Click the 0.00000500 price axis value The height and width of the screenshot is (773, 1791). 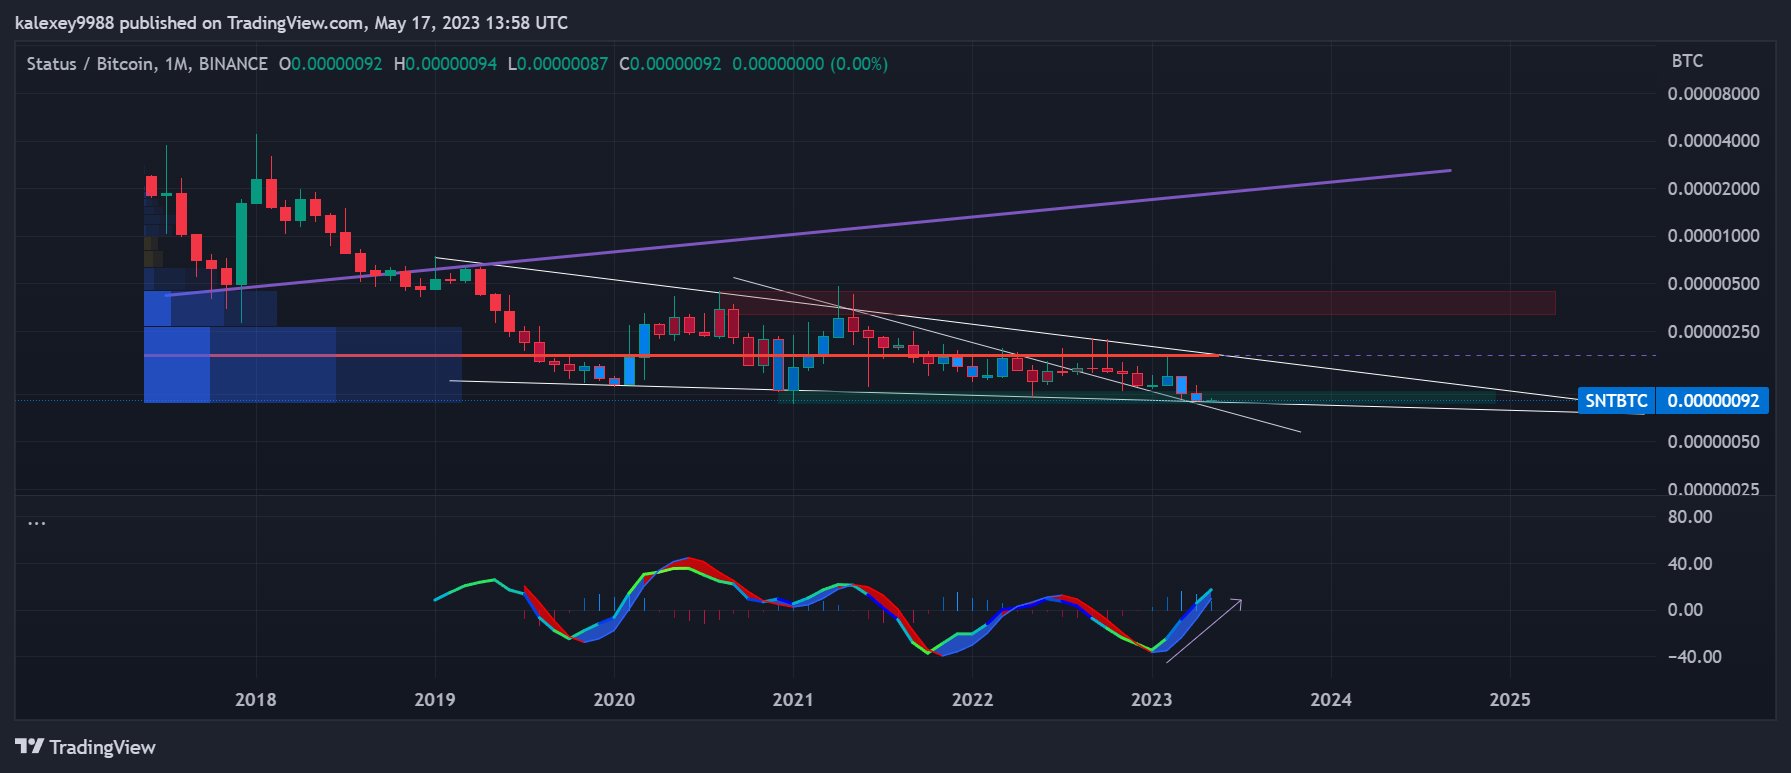coord(1713,284)
